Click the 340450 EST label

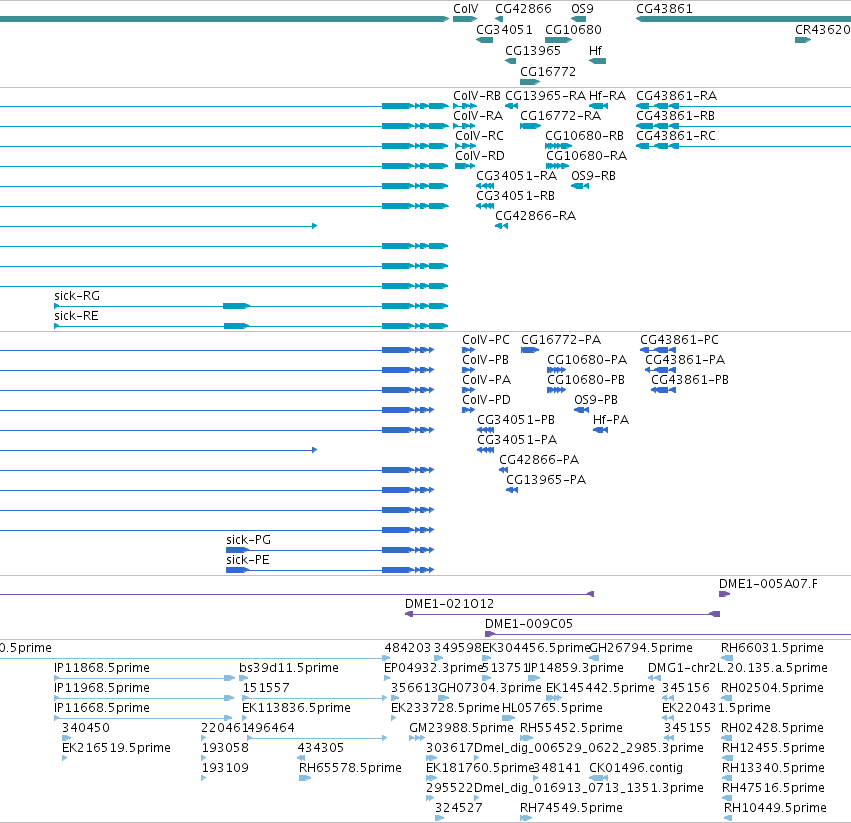86,728
